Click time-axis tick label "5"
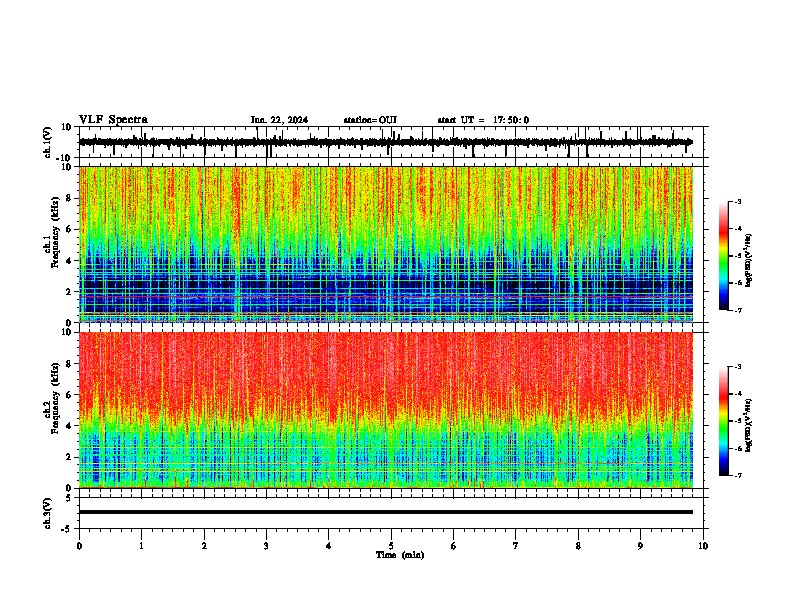Image resolution: width=792 pixels, height=612 pixels. click(x=391, y=546)
